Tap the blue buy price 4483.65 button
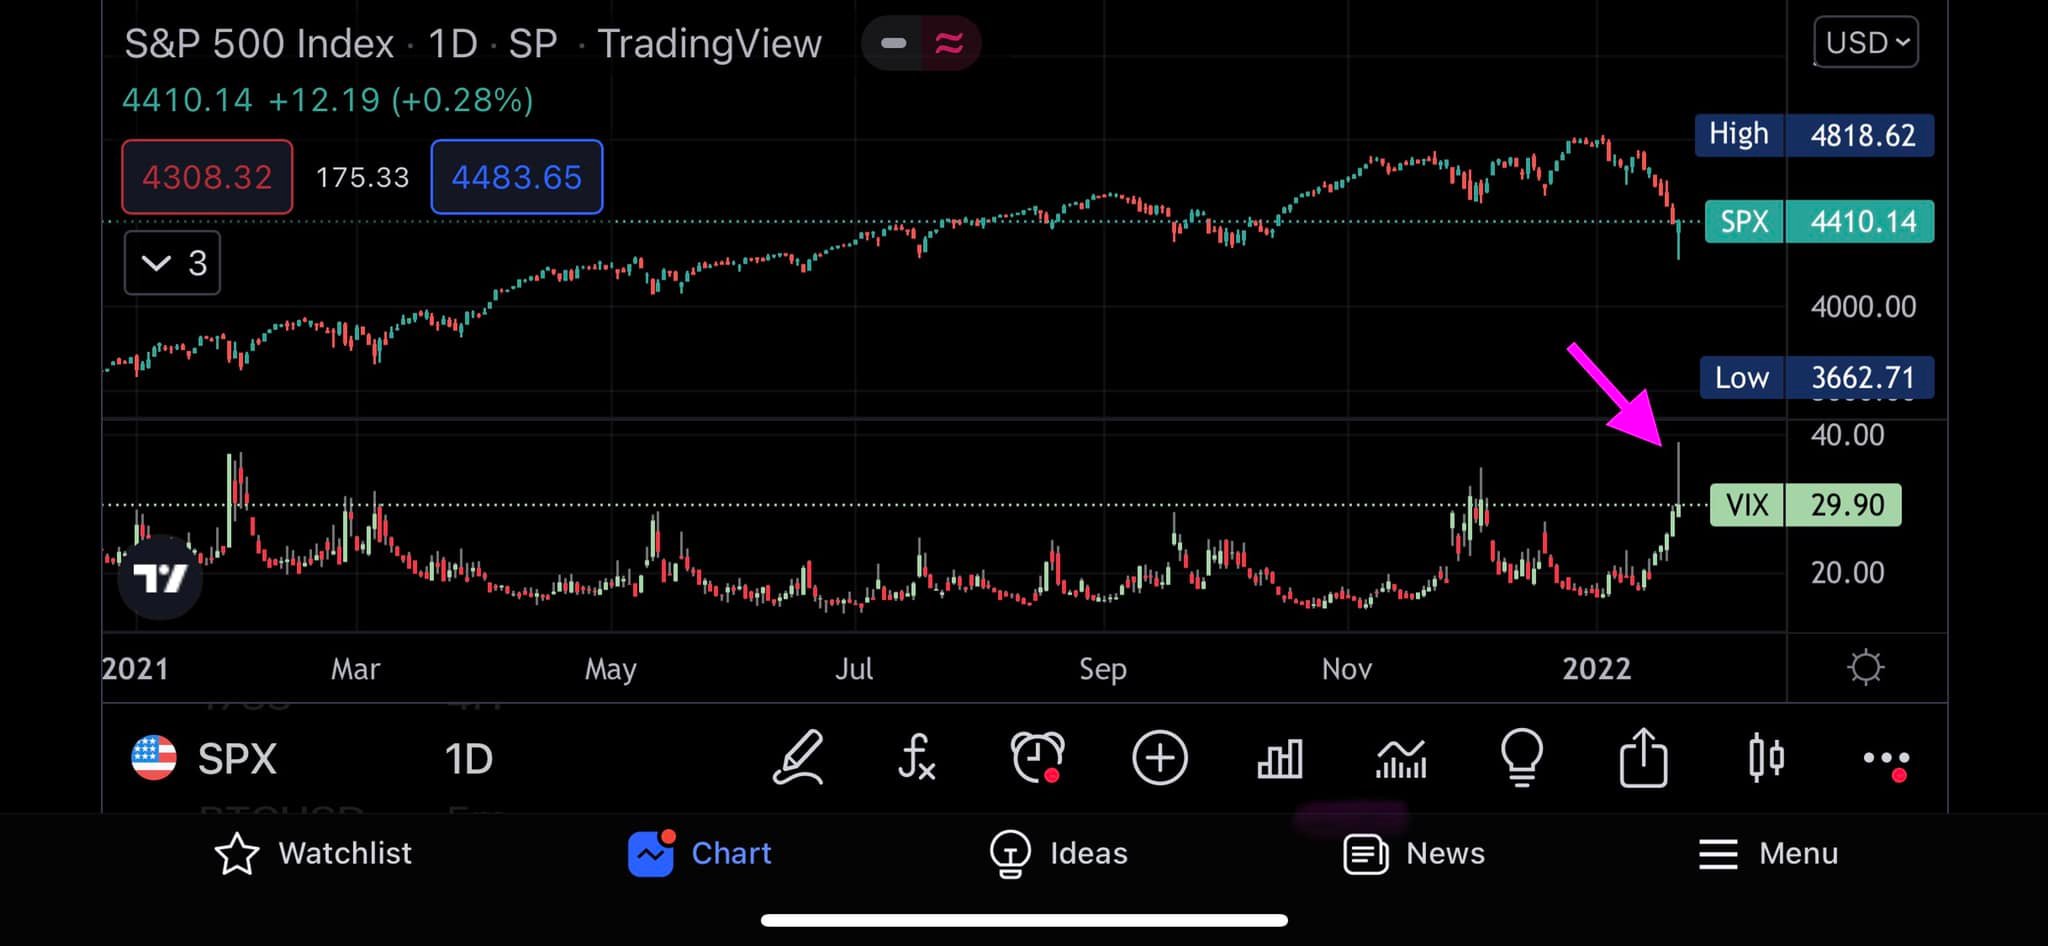Screen dimensions: 2048x946 pos(516,177)
